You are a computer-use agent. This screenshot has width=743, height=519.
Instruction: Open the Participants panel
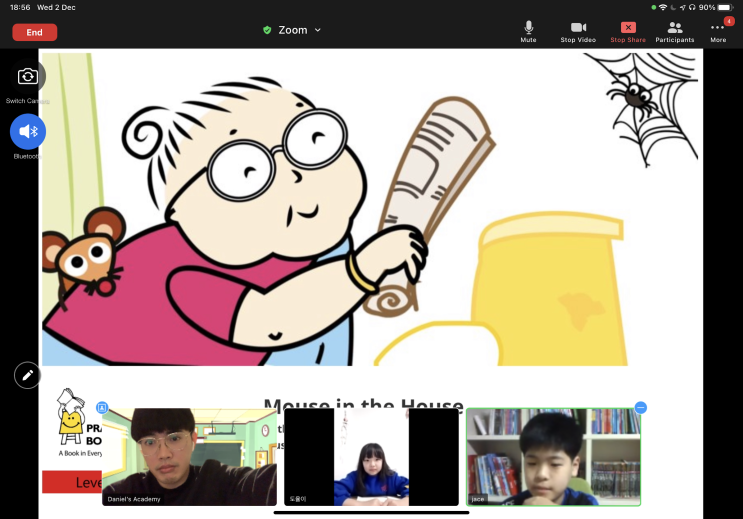[x=675, y=32]
